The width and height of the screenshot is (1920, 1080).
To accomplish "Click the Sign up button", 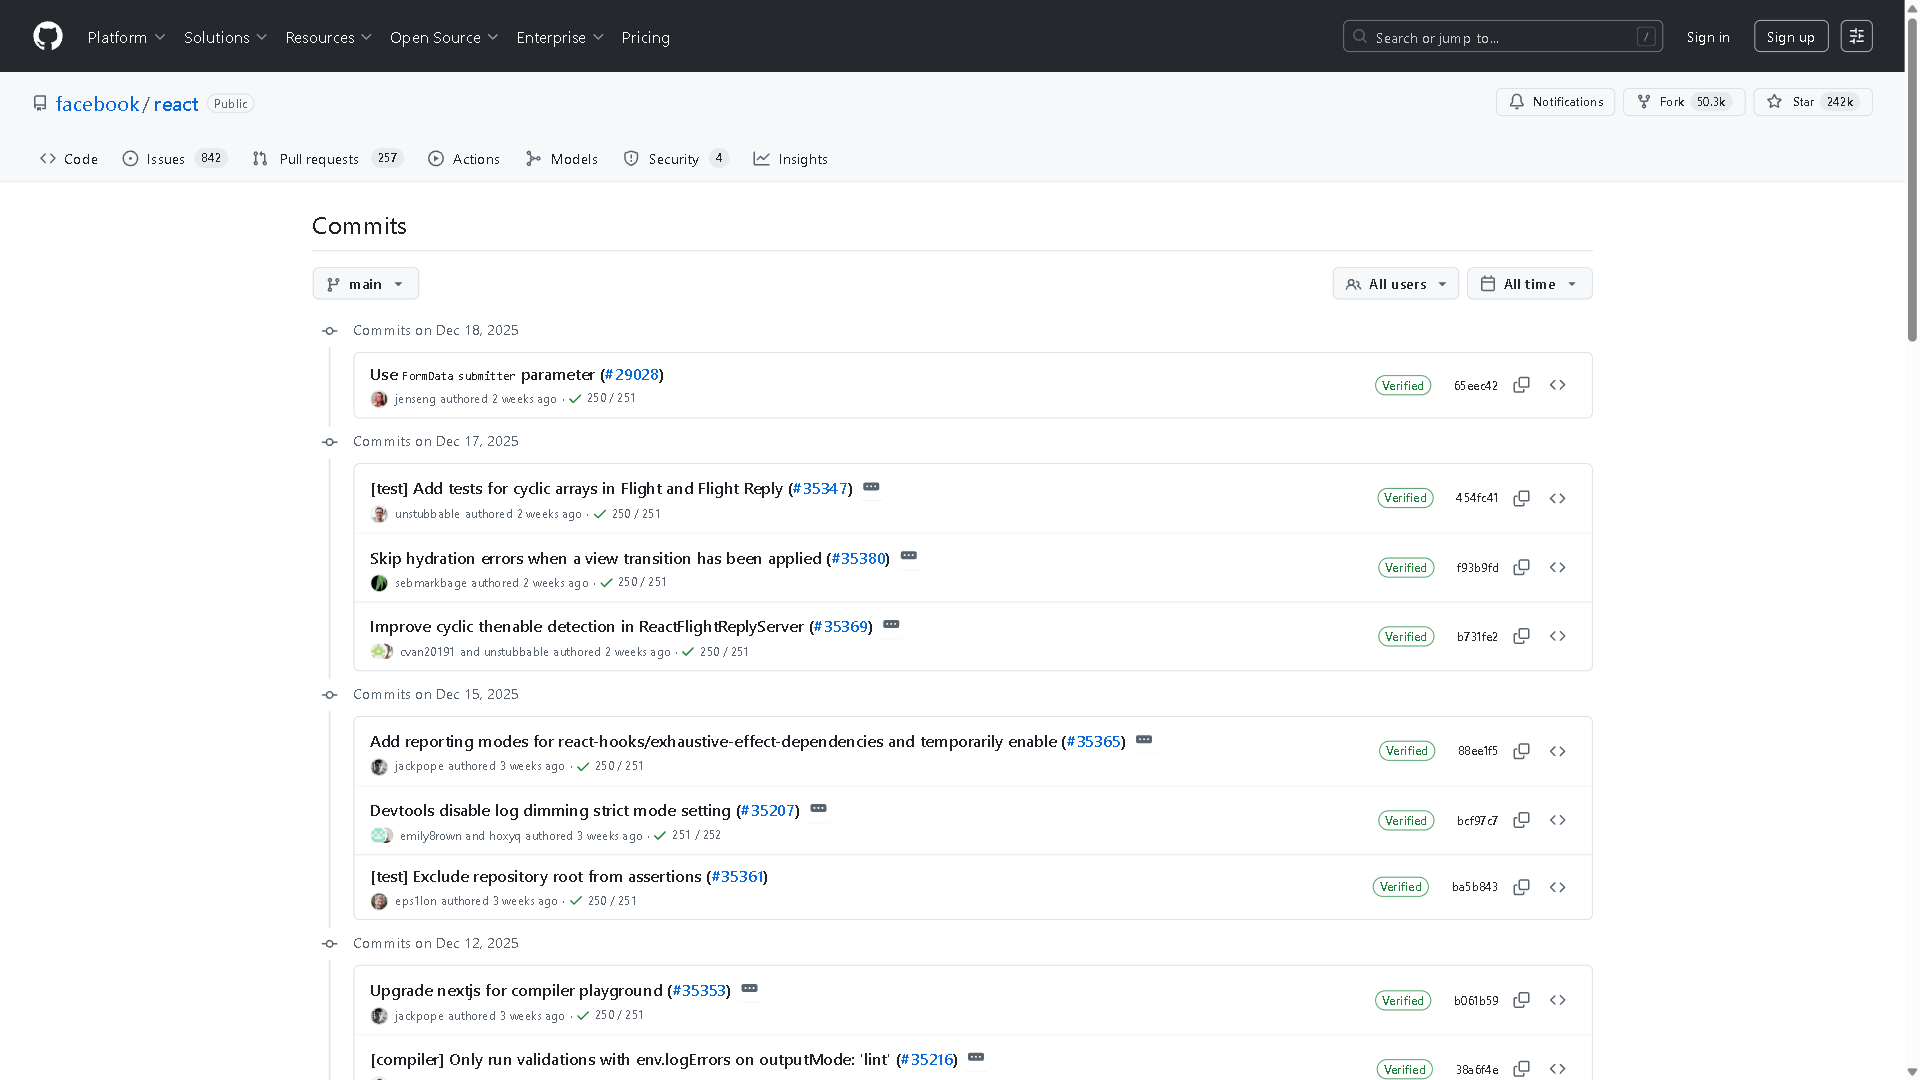I will (x=1790, y=36).
